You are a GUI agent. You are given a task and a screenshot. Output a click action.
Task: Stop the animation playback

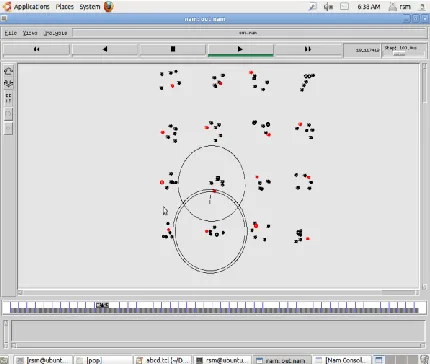(173, 49)
